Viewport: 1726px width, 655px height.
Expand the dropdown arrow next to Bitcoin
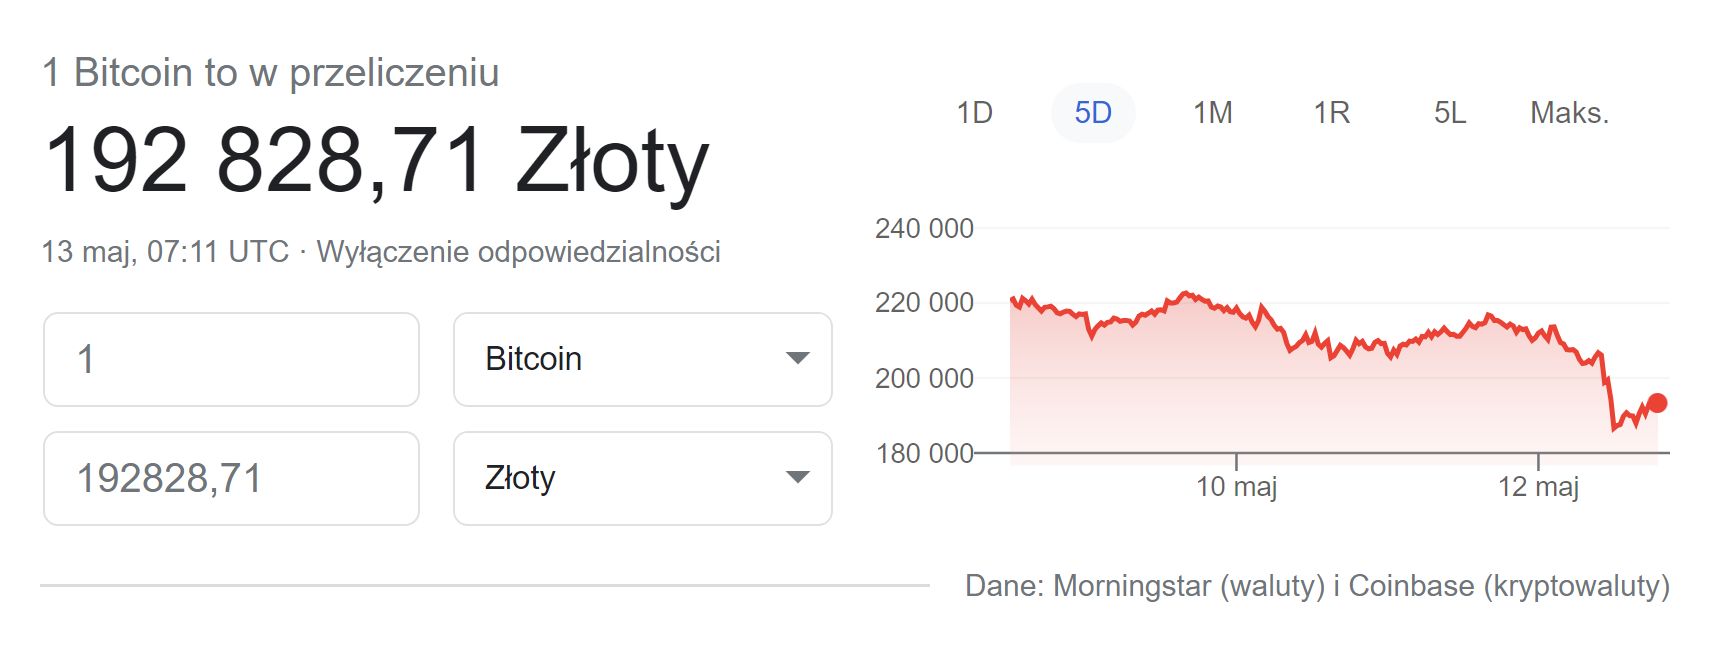(x=797, y=359)
